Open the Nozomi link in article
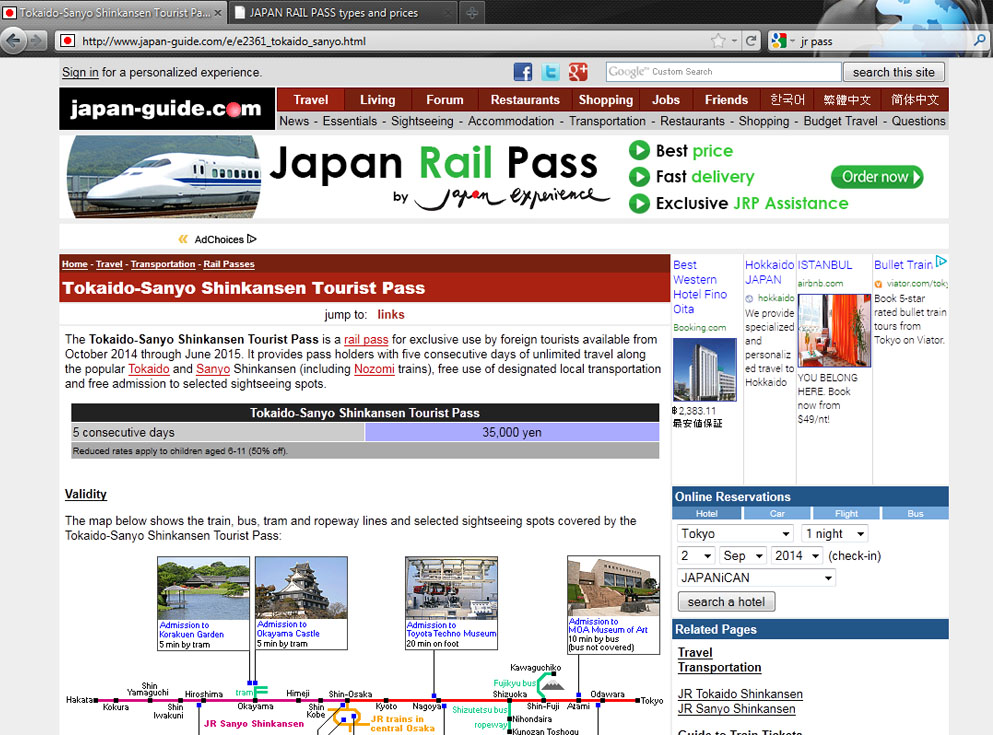The image size is (993, 735). [x=374, y=368]
